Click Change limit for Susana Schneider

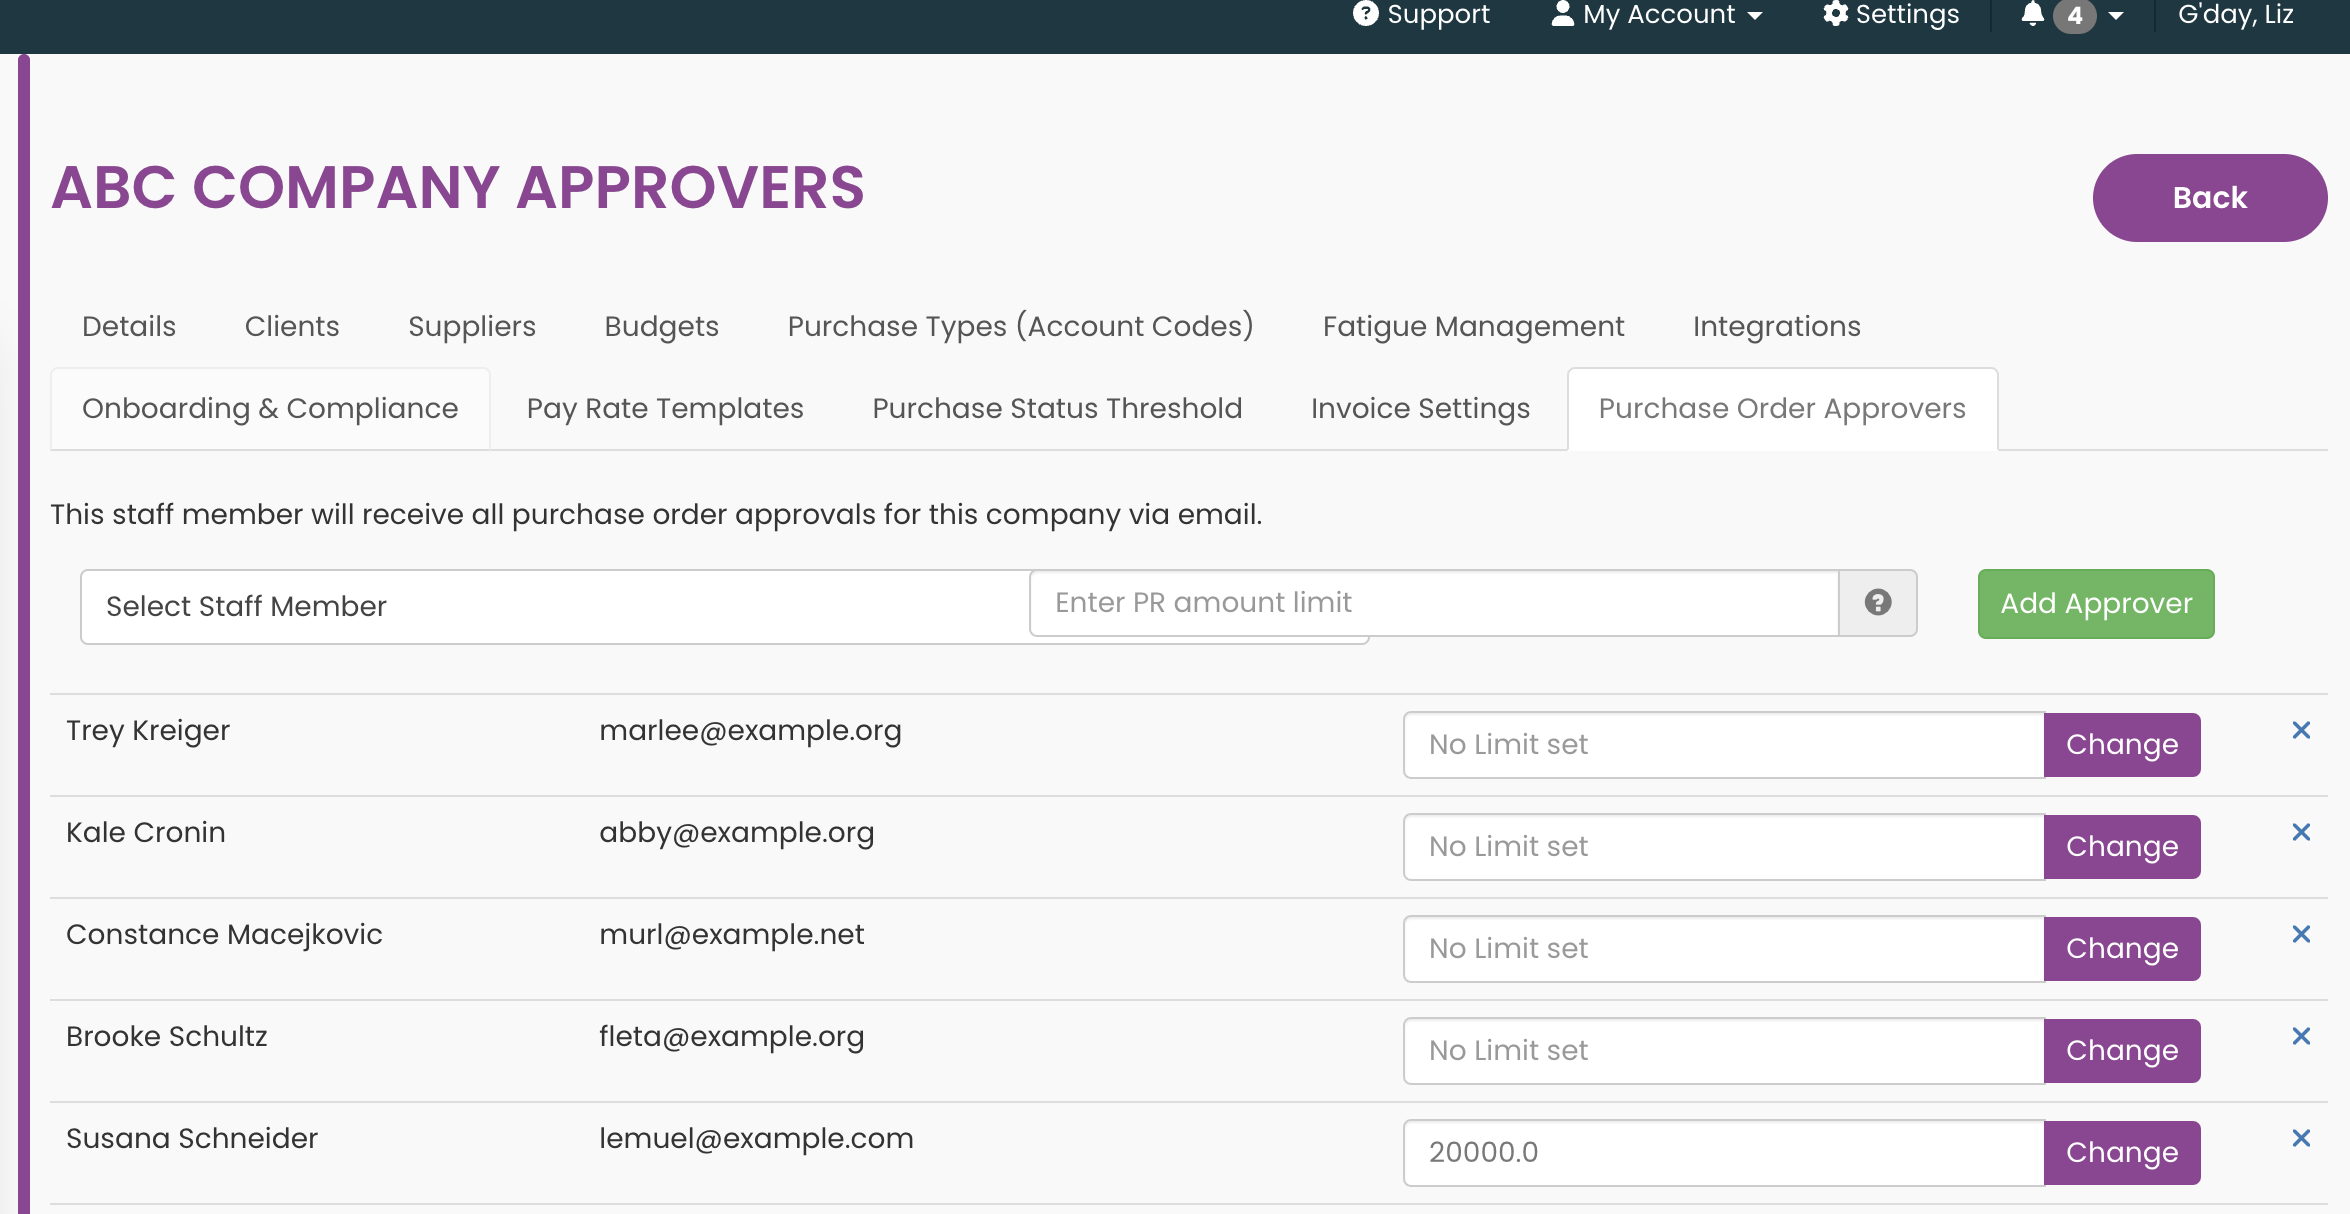click(2122, 1152)
